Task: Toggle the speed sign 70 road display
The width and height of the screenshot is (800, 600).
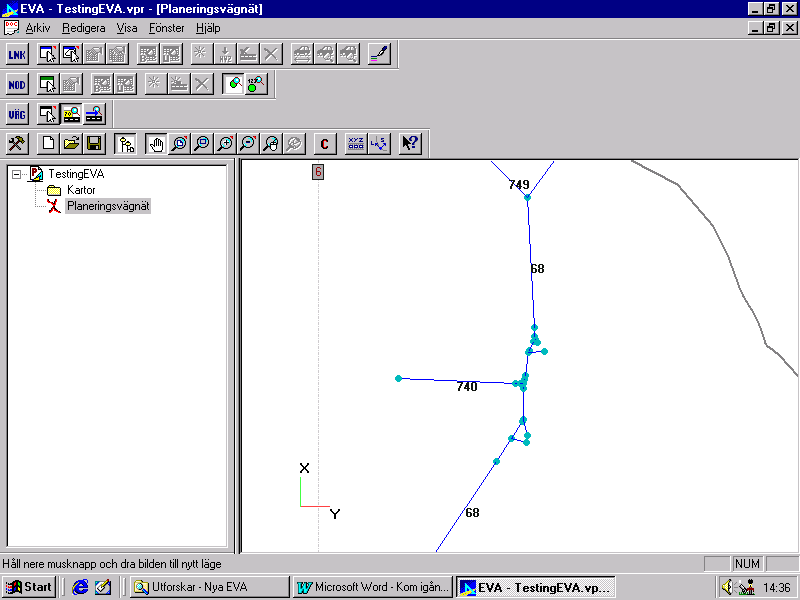Action: point(71,114)
